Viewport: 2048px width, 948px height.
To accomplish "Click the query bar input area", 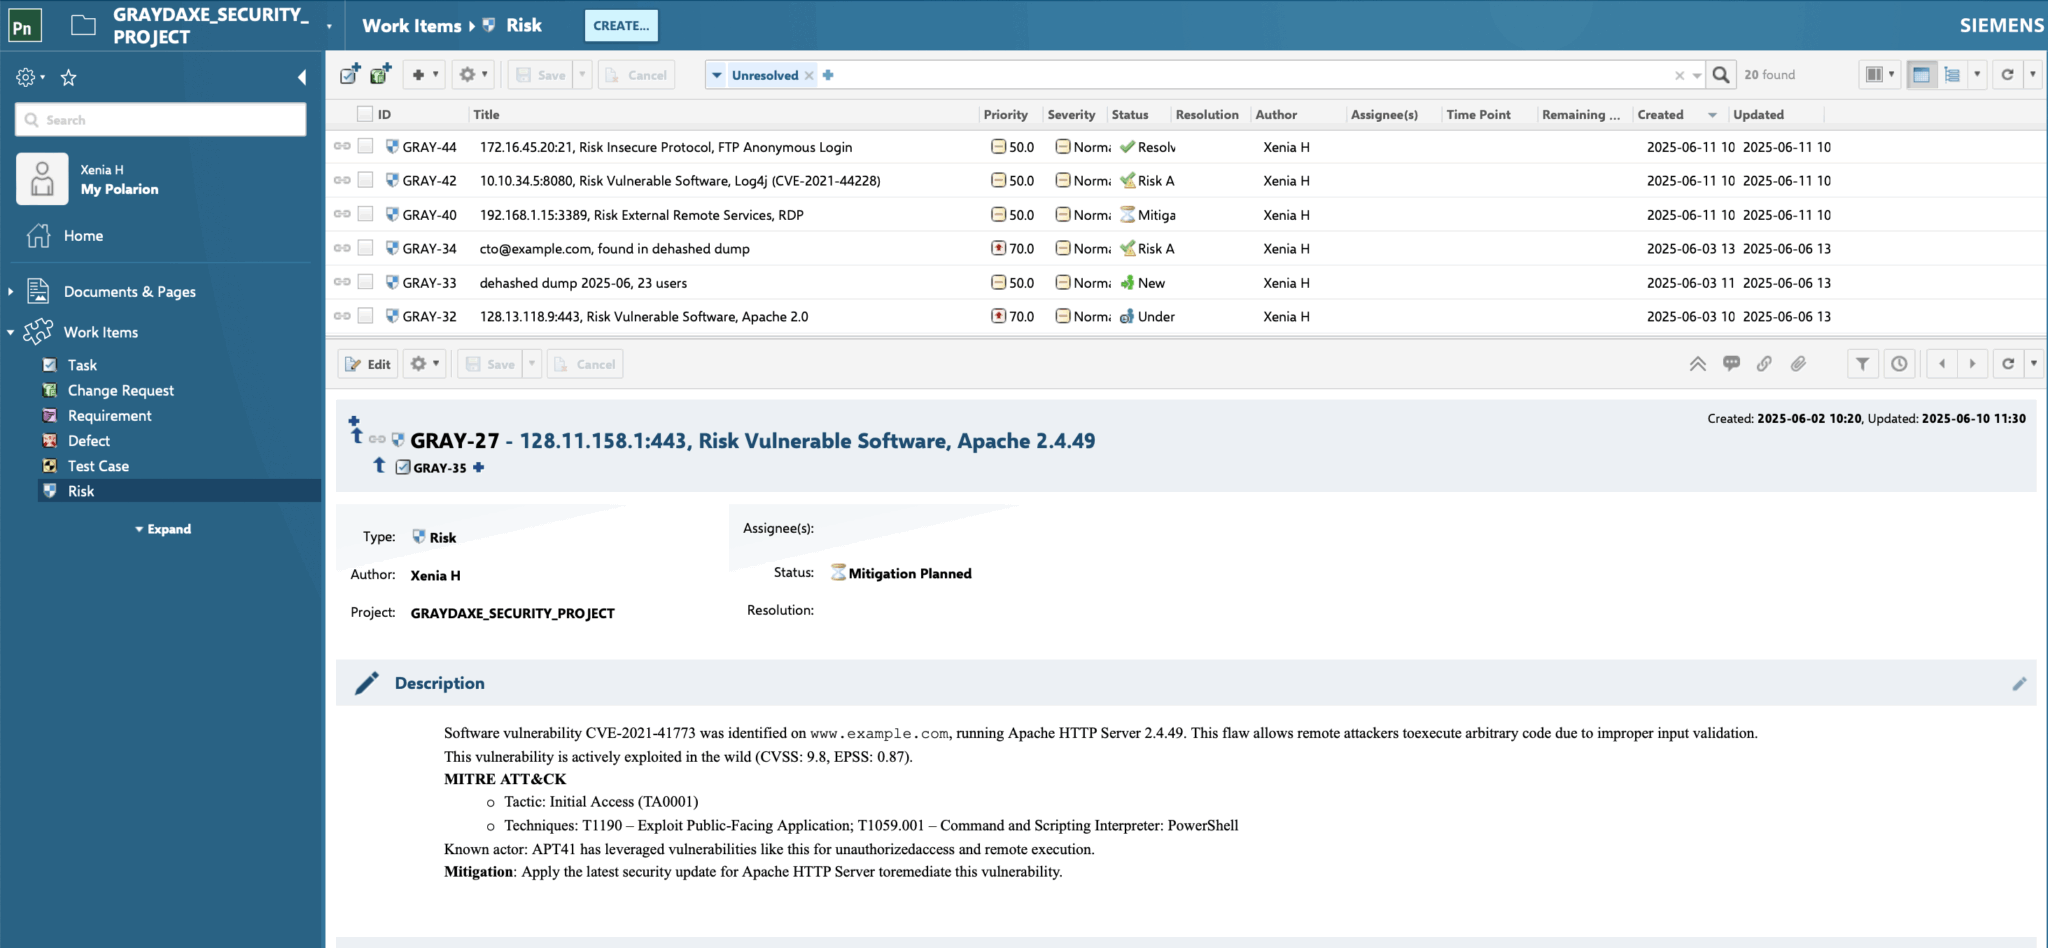I will [1250, 75].
